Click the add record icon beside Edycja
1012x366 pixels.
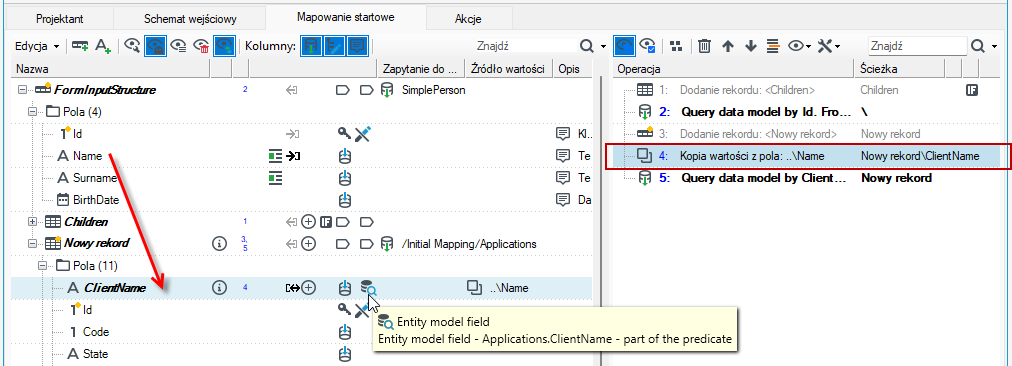point(80,46)
